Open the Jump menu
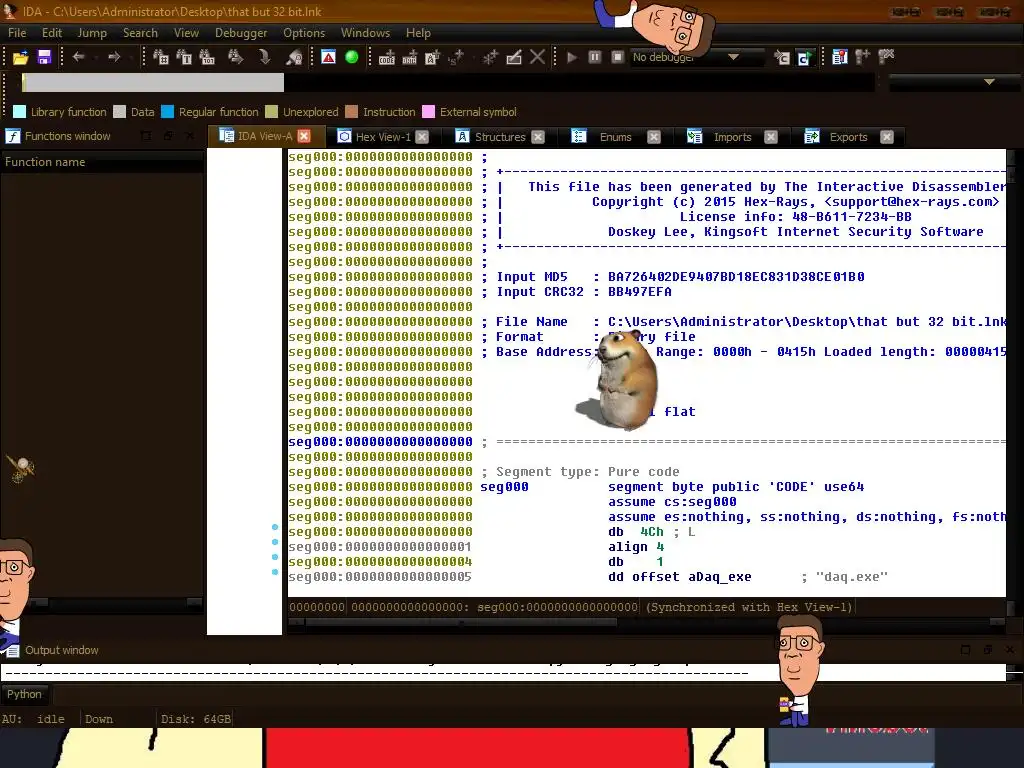The width and height of the screenshot is (1024, 768). pos(92,33)
